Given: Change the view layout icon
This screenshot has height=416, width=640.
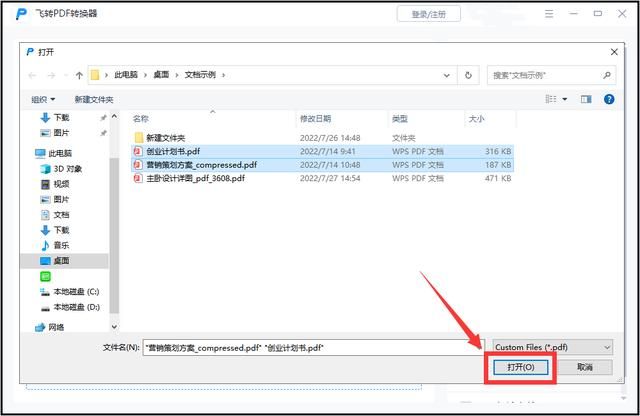Looking at the screenshot, I should point(551,99).
